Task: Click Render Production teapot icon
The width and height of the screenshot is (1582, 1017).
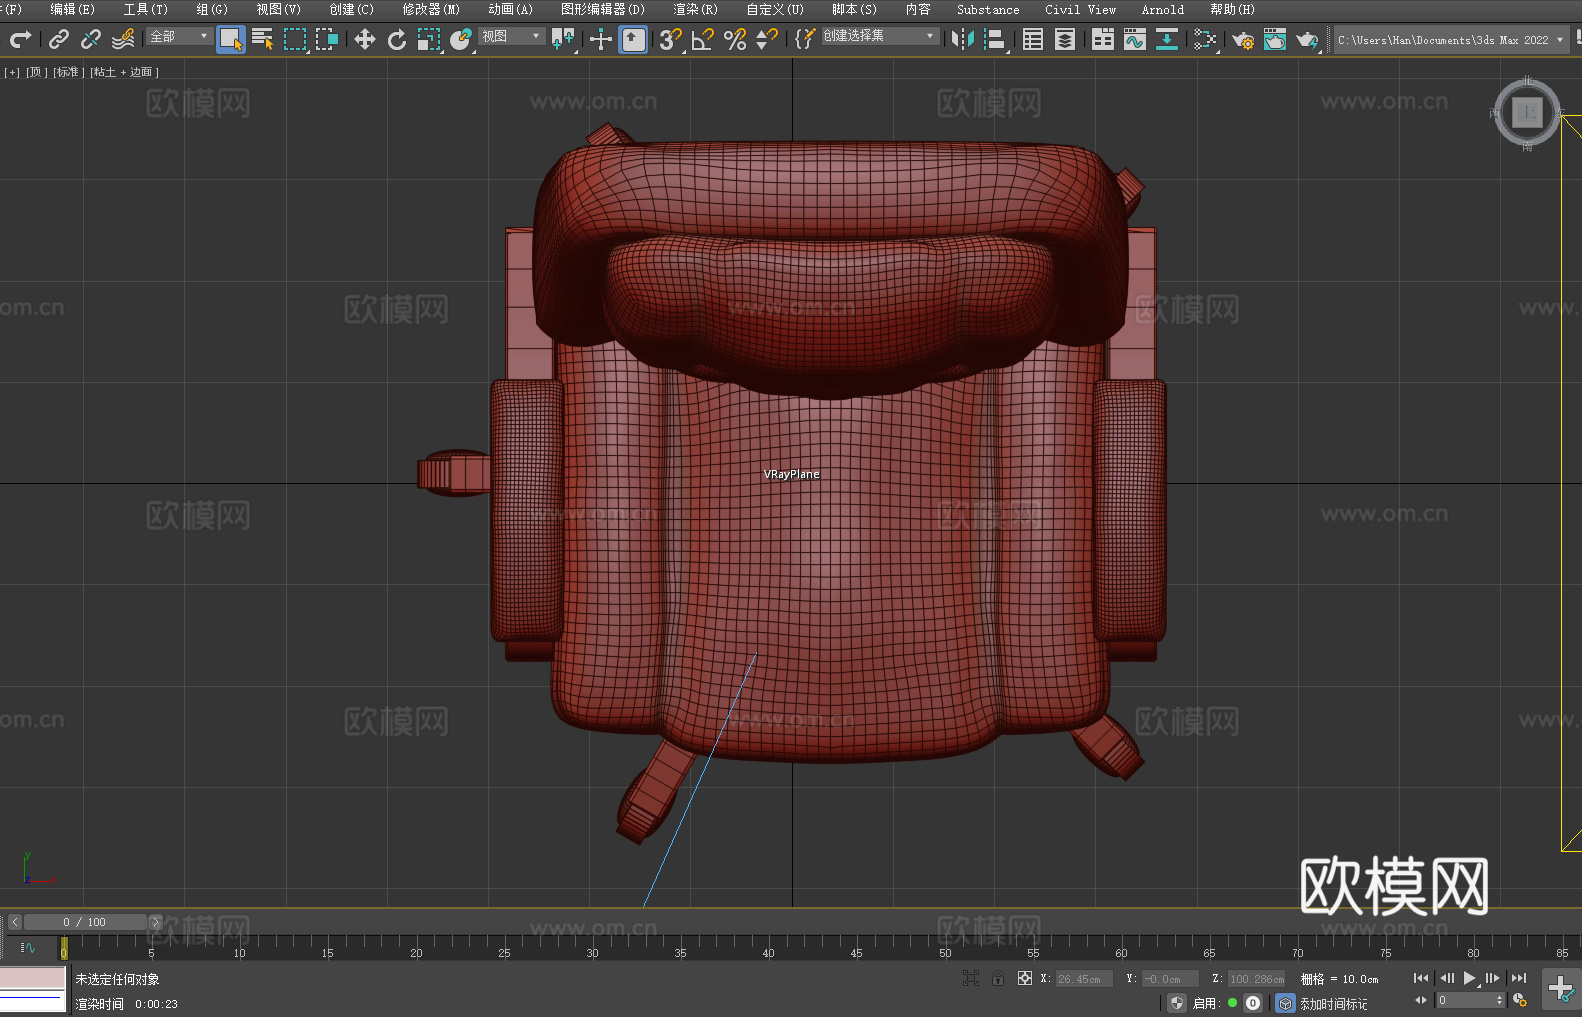Action: point(1307,39)
